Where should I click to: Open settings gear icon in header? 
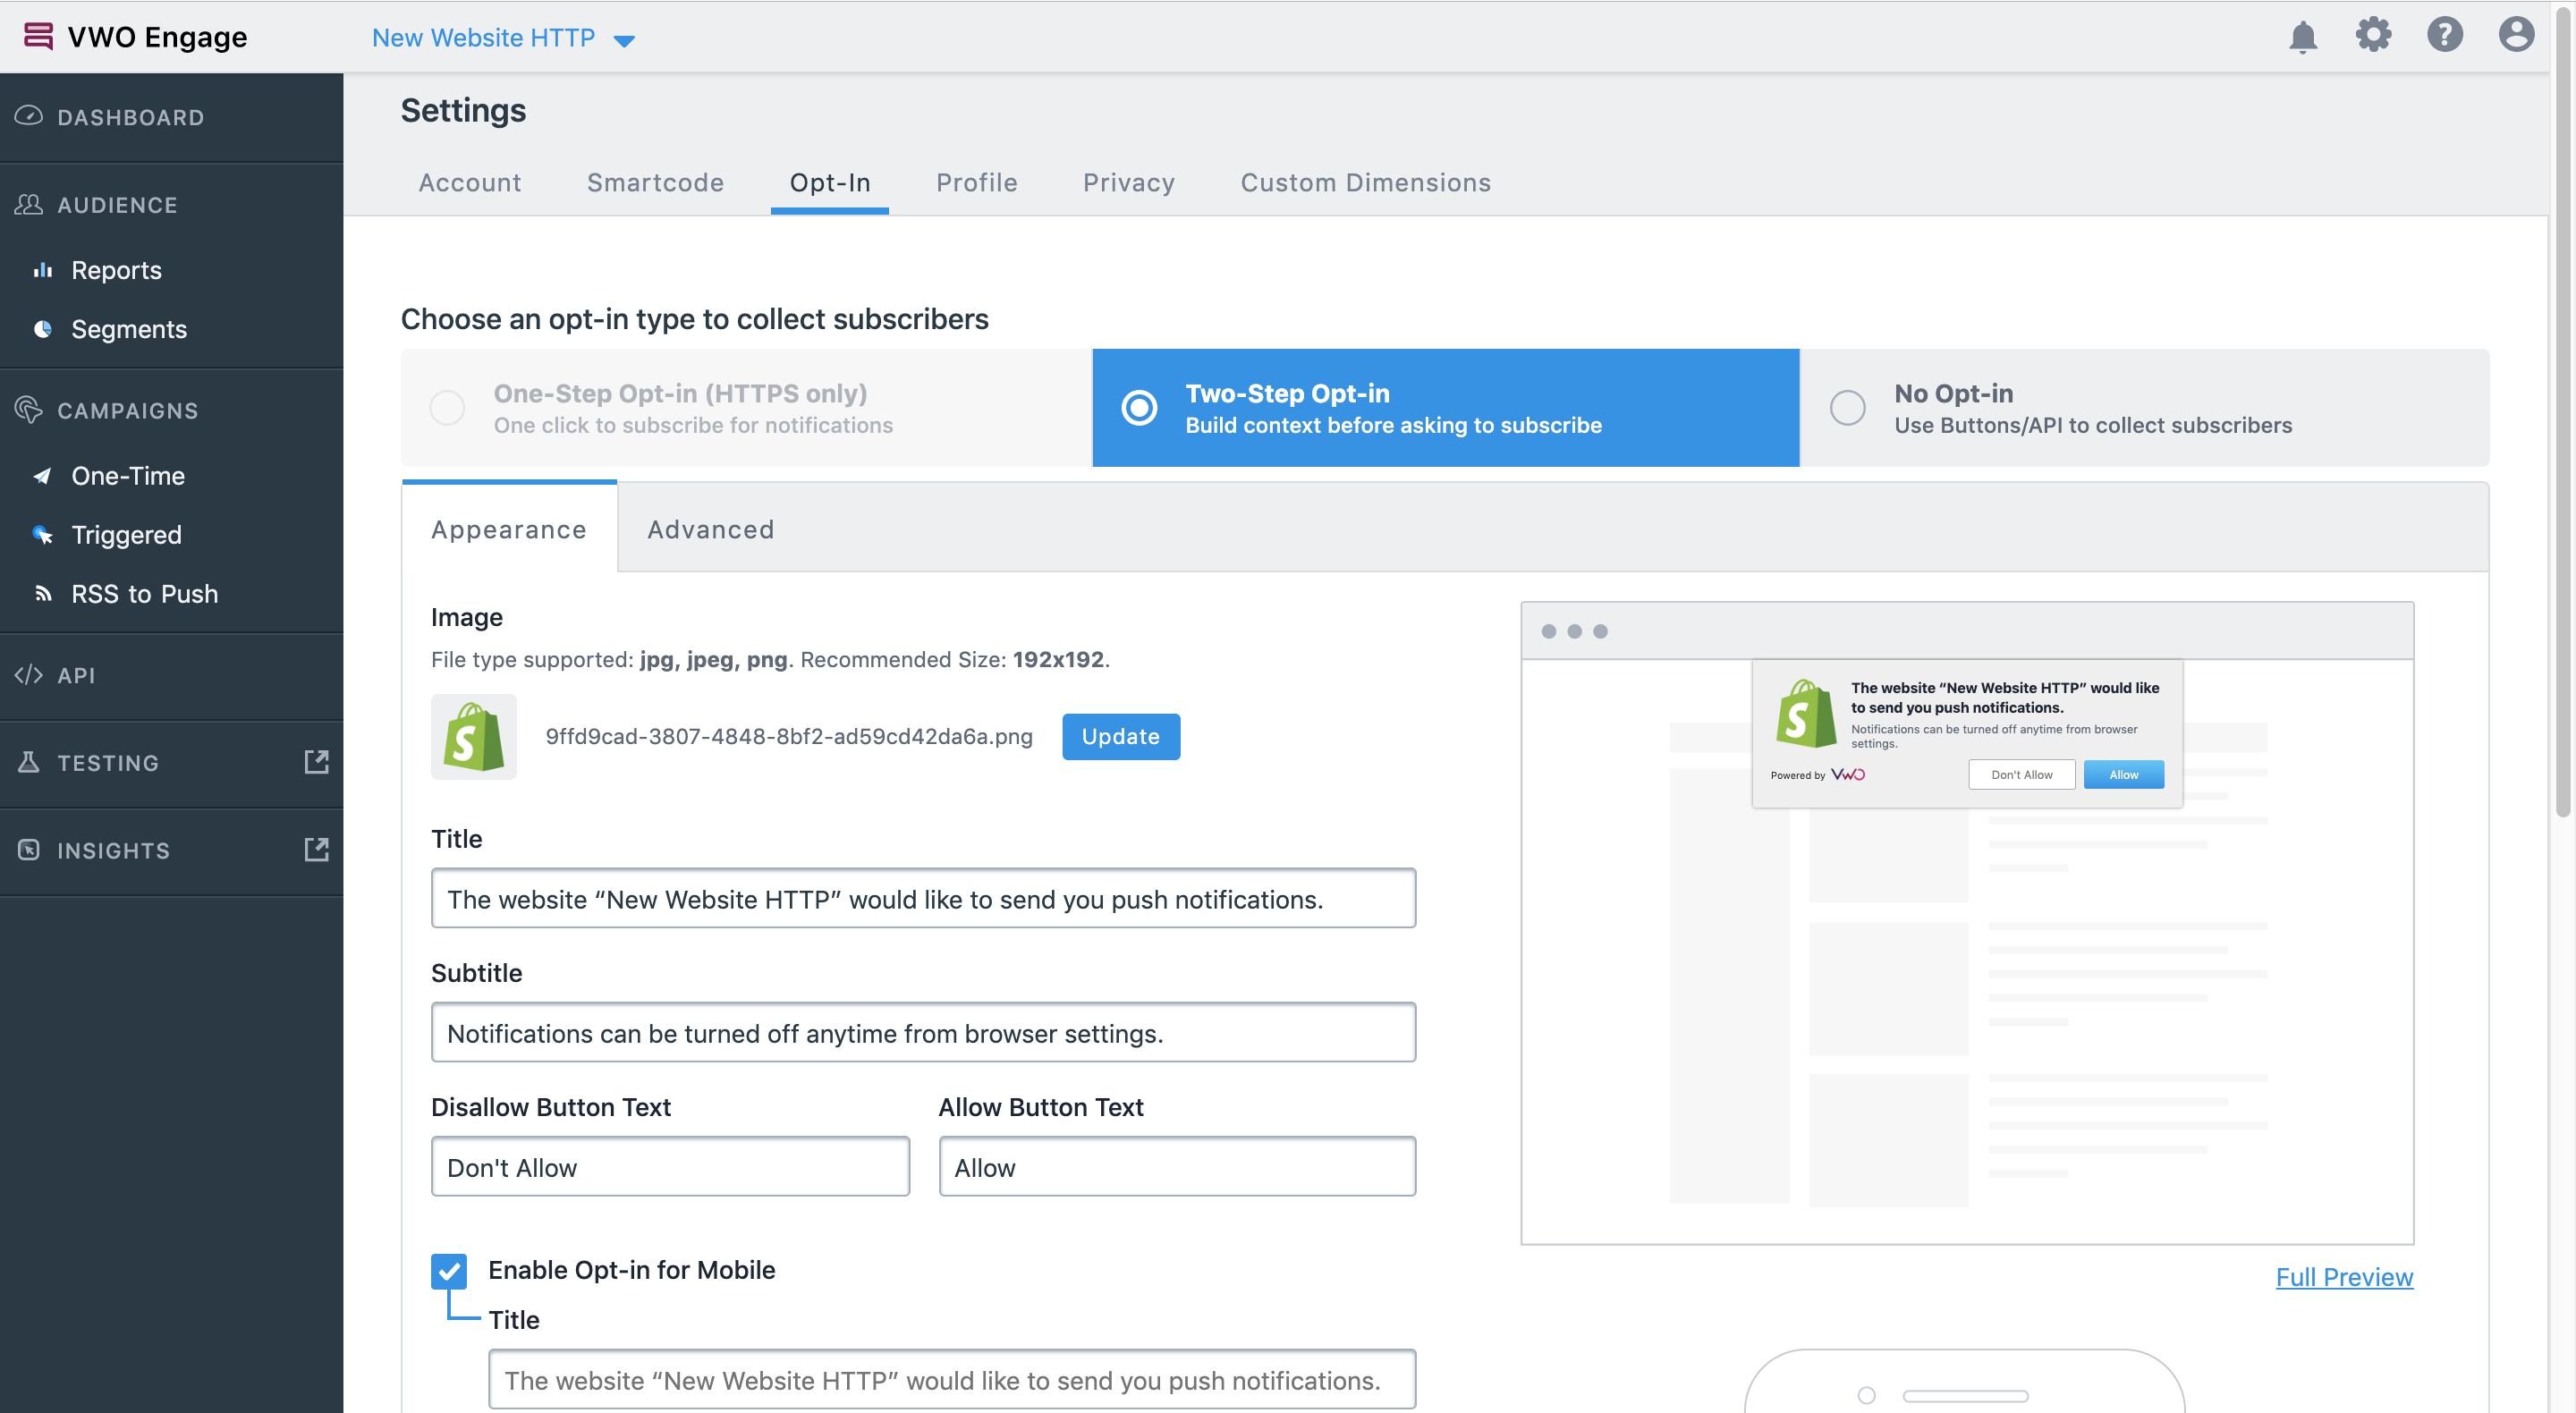tap(2373, 35)
